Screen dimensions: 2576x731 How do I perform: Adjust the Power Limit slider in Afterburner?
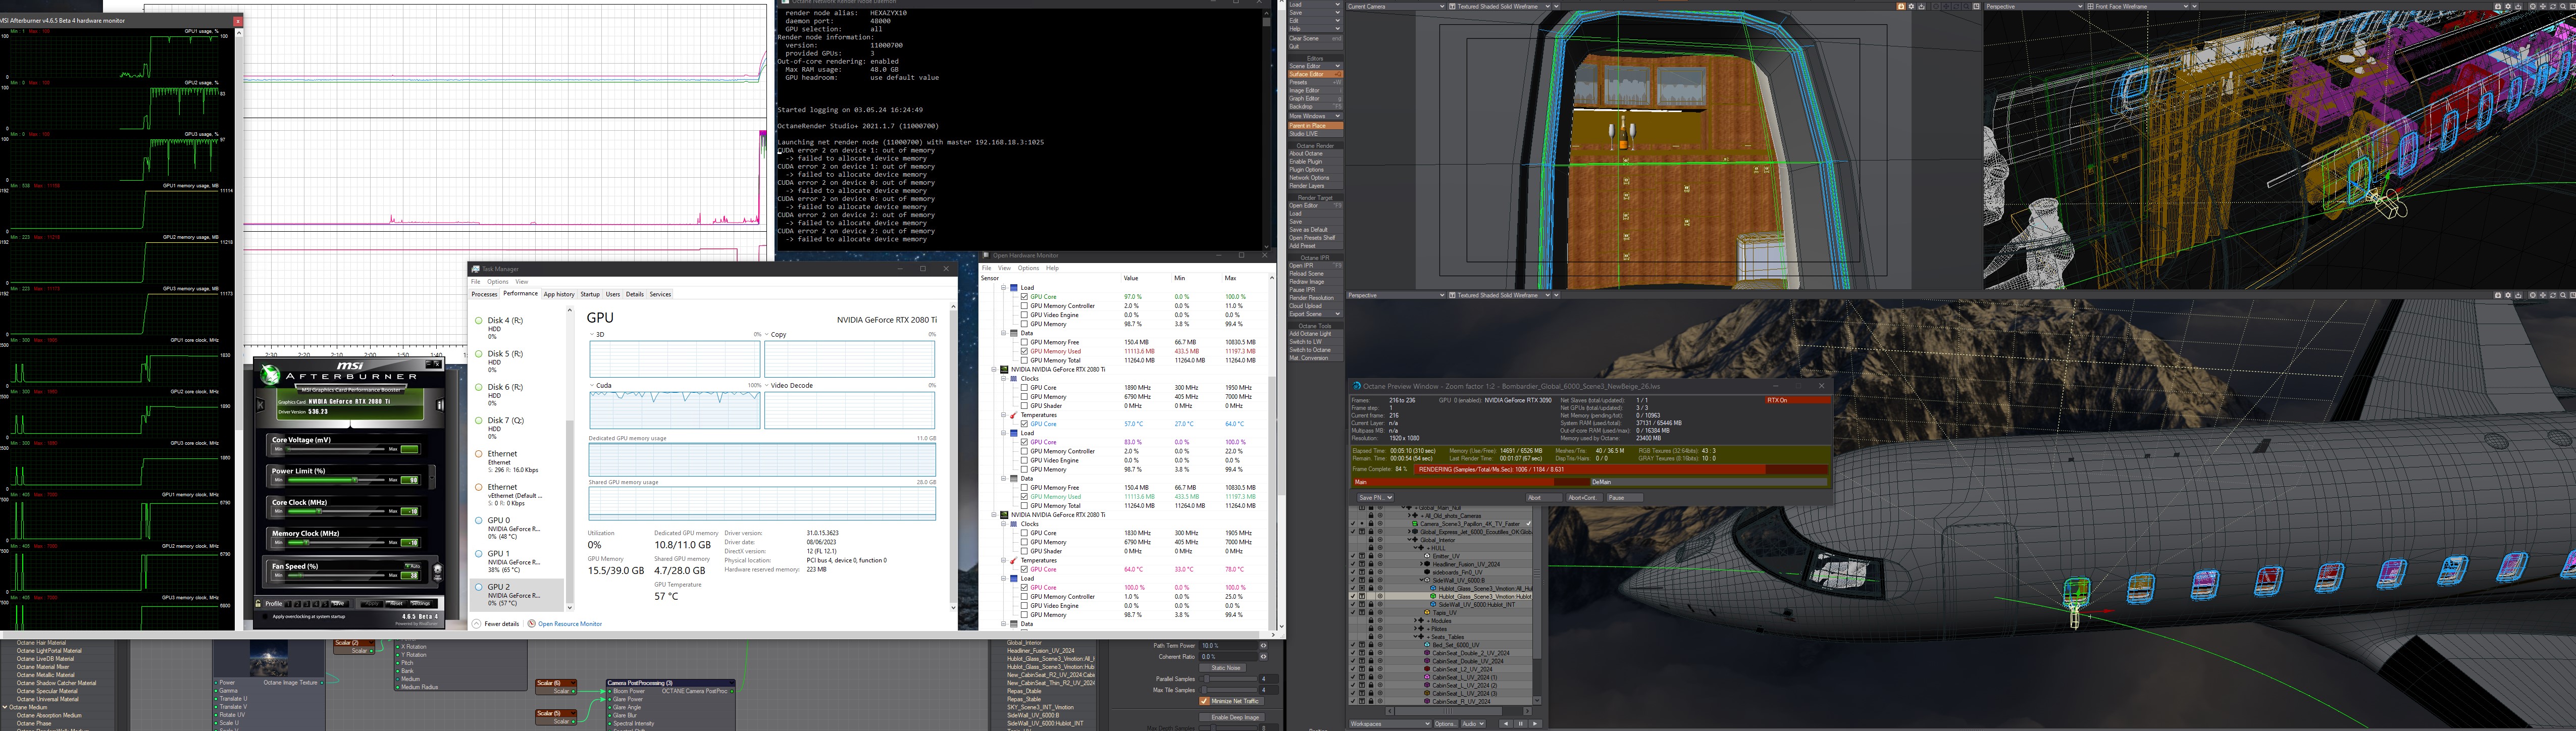[x=354, y=480]
